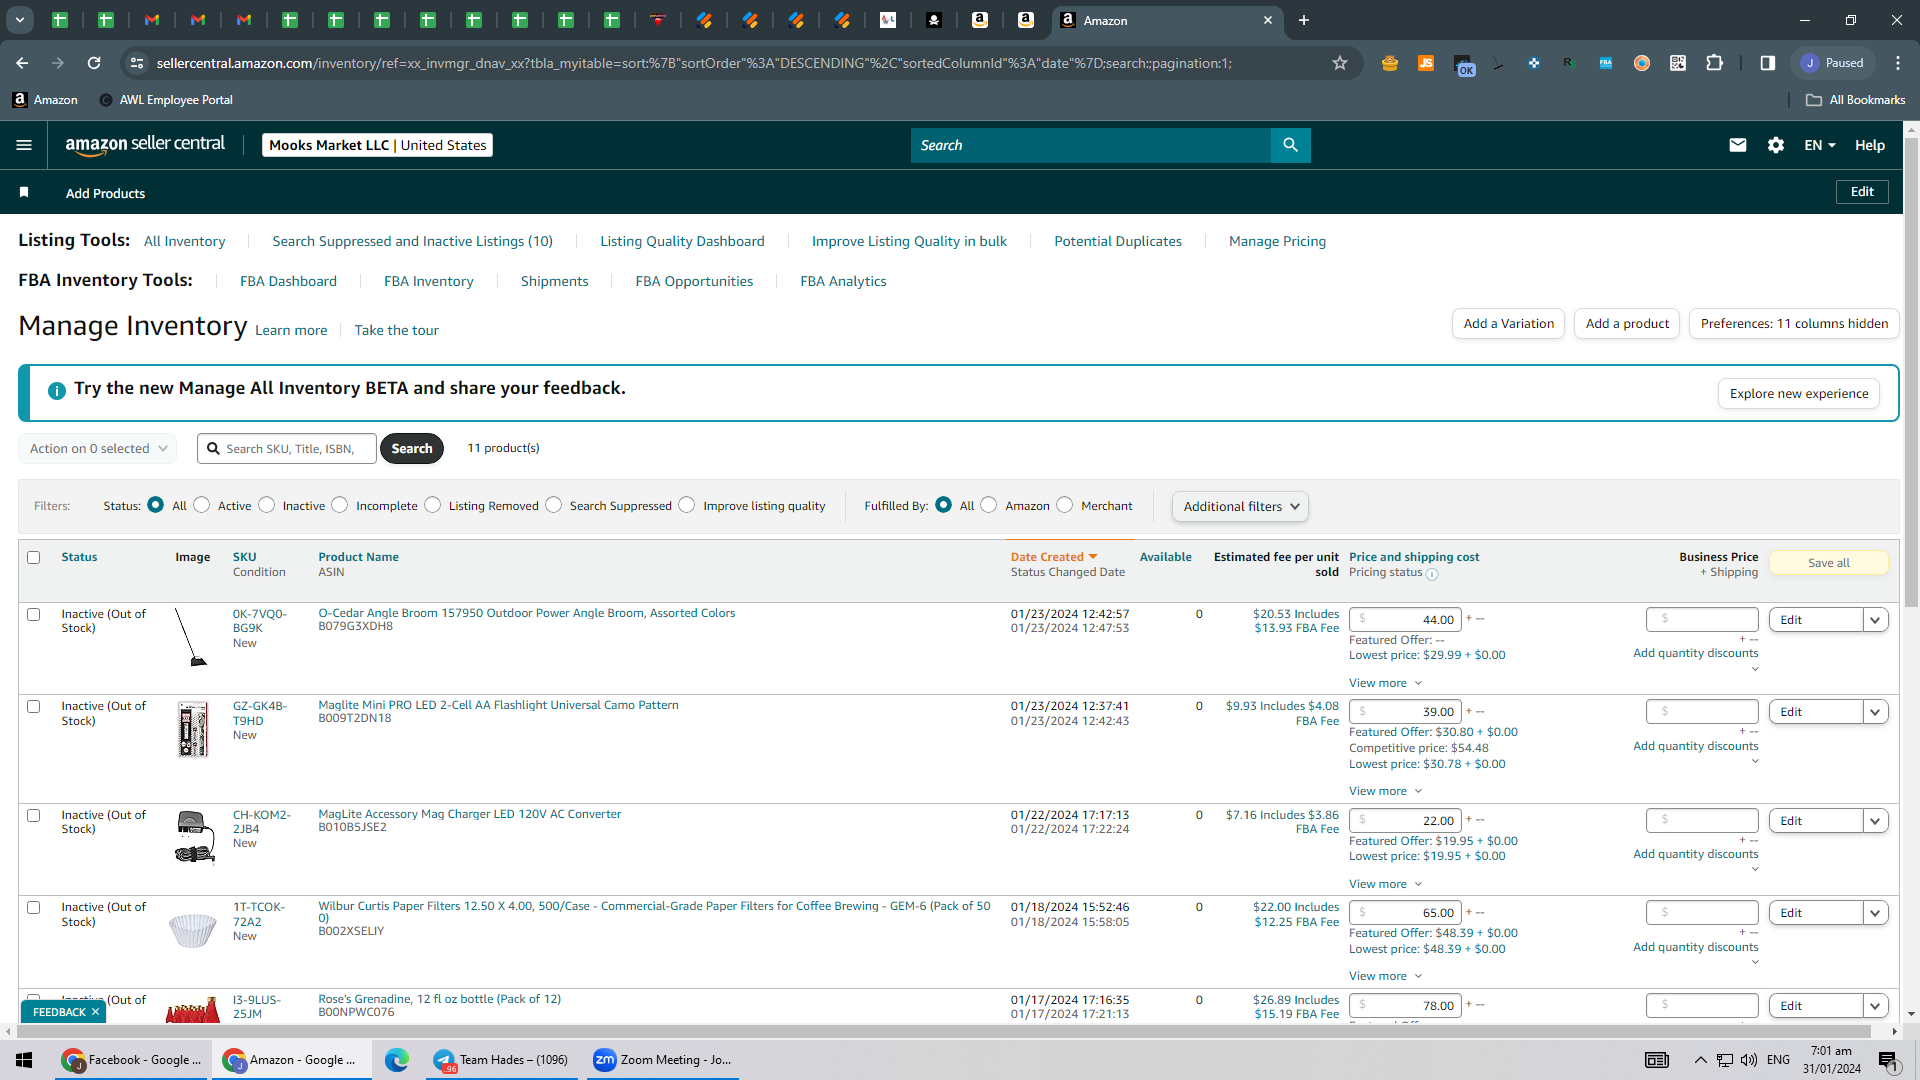Click the volume icon in system tray
This screenshot has height=1080, width=1920.
(1748, 1060)
